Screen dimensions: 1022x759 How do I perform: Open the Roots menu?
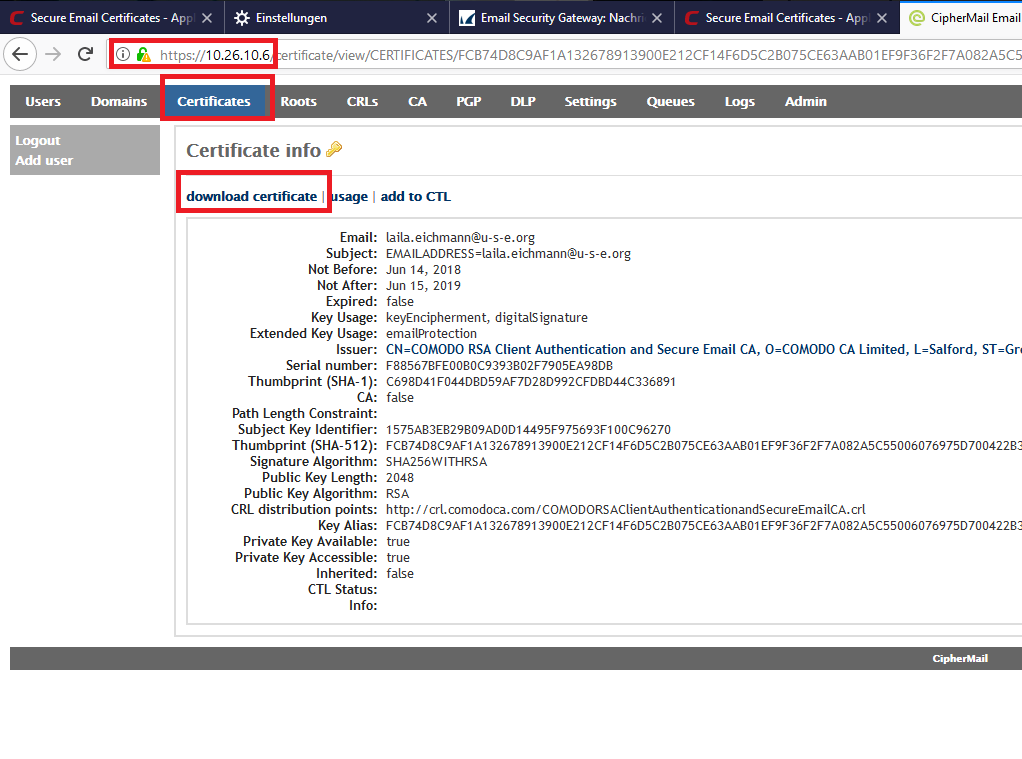298,101
